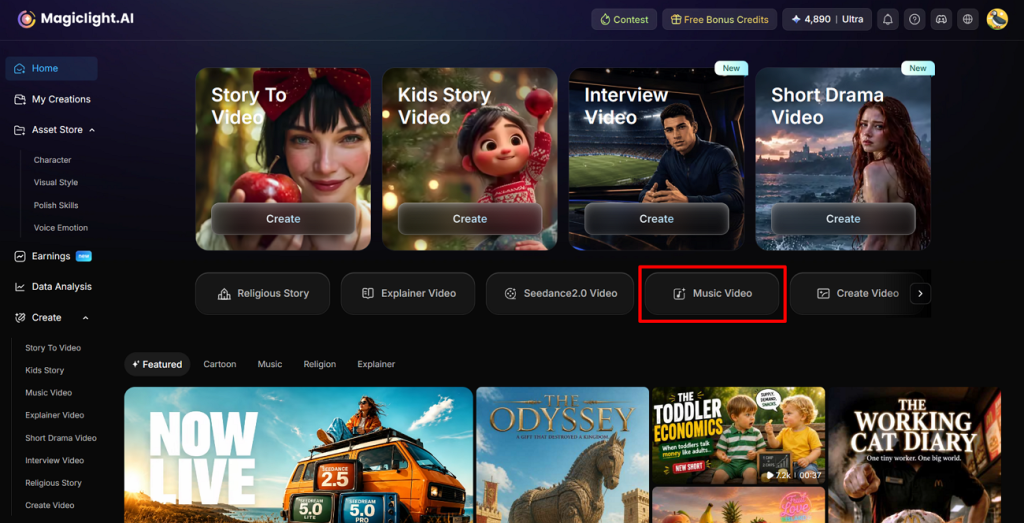Select Music Video in the sidebar list
Screen dimensions: 1024x523
tap(48, 393)
